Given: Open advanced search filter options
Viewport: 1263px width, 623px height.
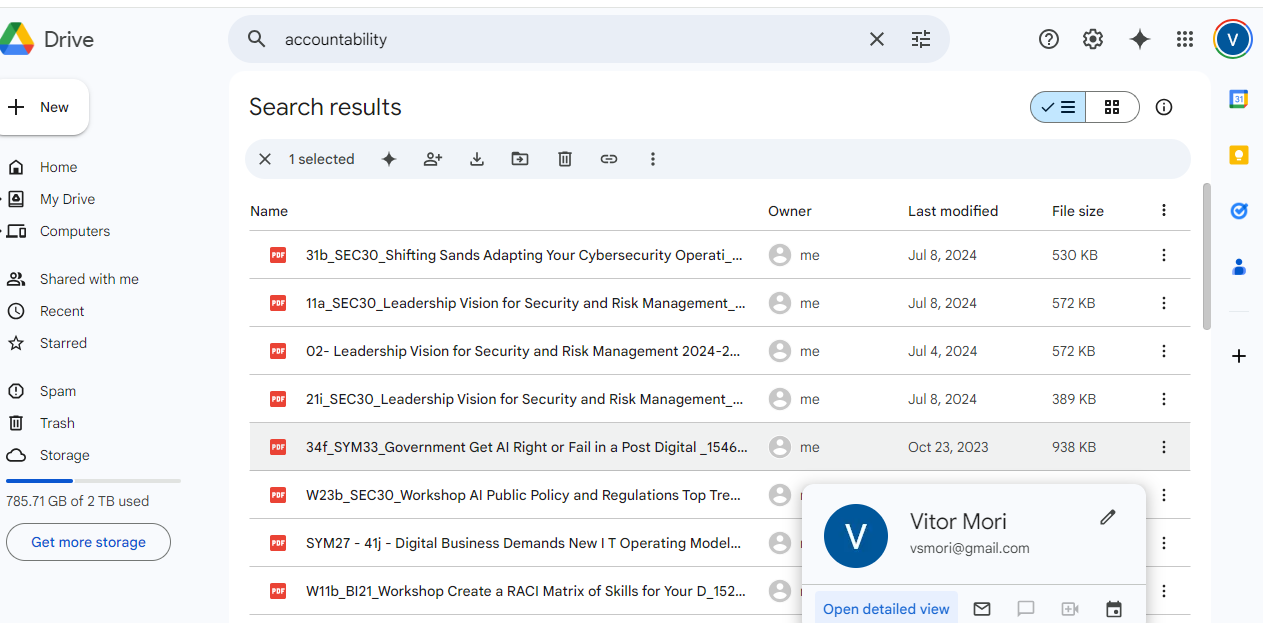Looking at the screenshot, I should click(921, 39).
